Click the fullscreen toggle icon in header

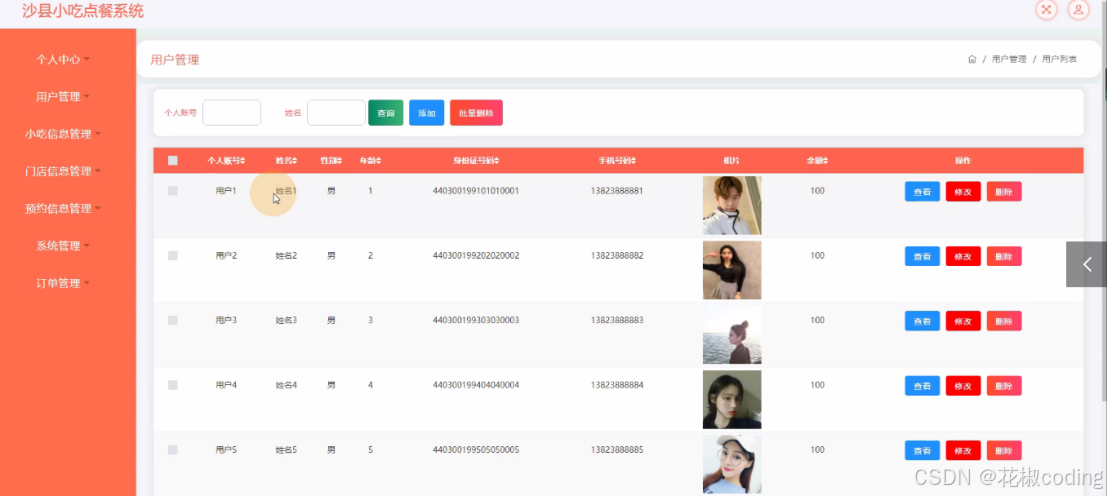click(x=1046, y=9)
